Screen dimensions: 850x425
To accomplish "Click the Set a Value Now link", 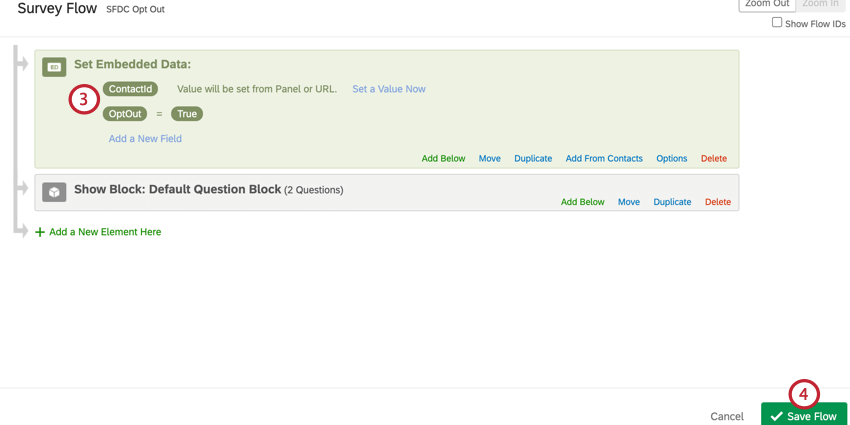I will [x=389, y=89].
